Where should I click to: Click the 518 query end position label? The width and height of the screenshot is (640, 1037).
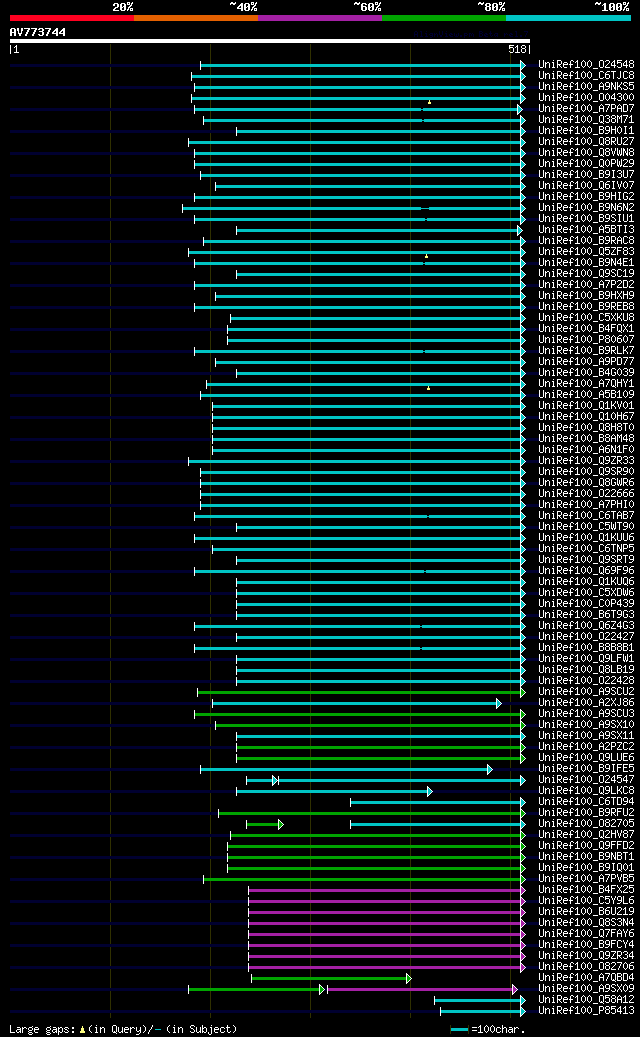click(518, 50)
